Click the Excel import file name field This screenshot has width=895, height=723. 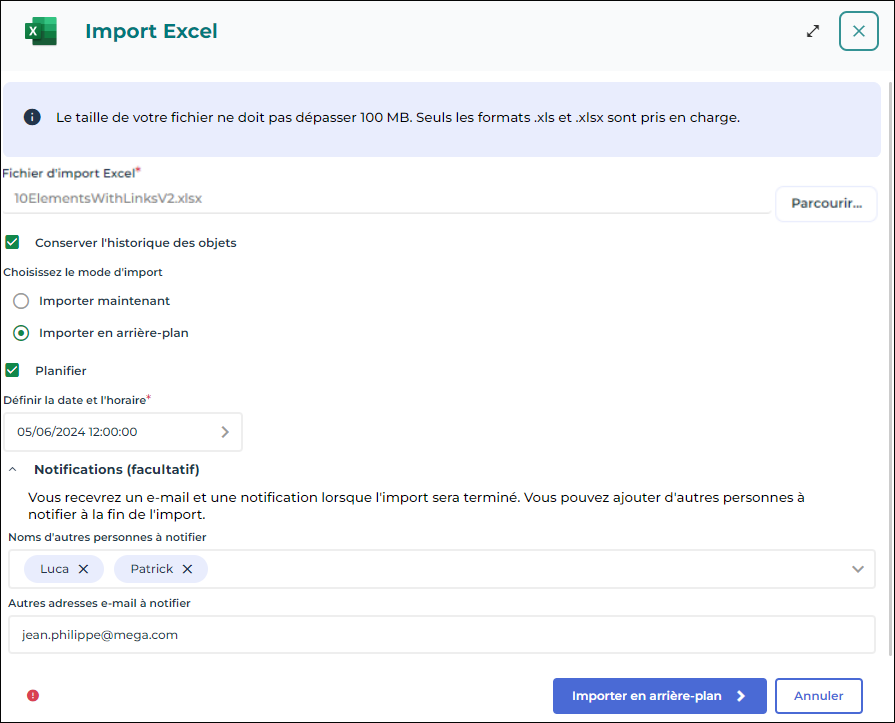(x=385, y=198)
